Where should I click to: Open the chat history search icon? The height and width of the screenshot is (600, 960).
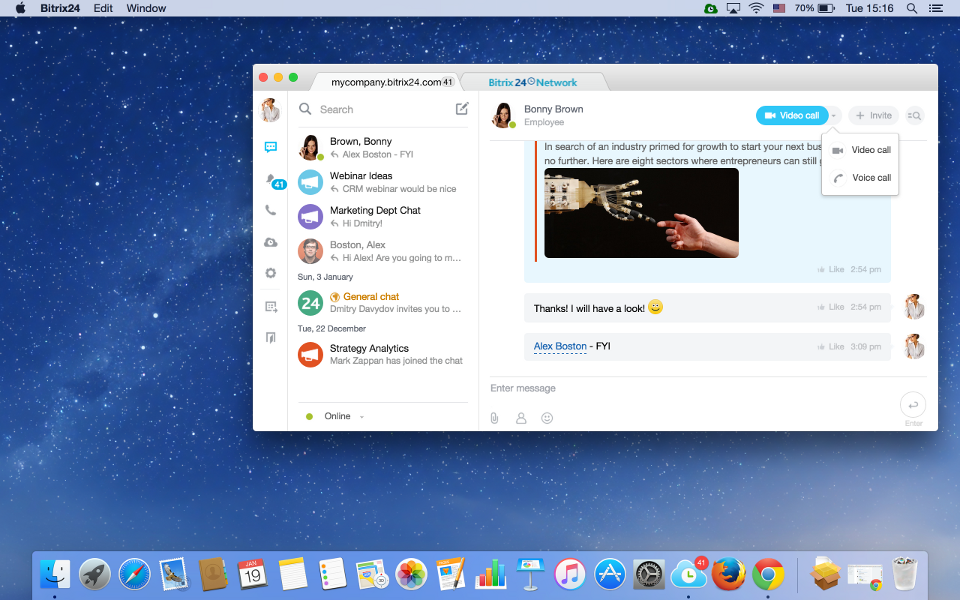(x=913, y=116)
